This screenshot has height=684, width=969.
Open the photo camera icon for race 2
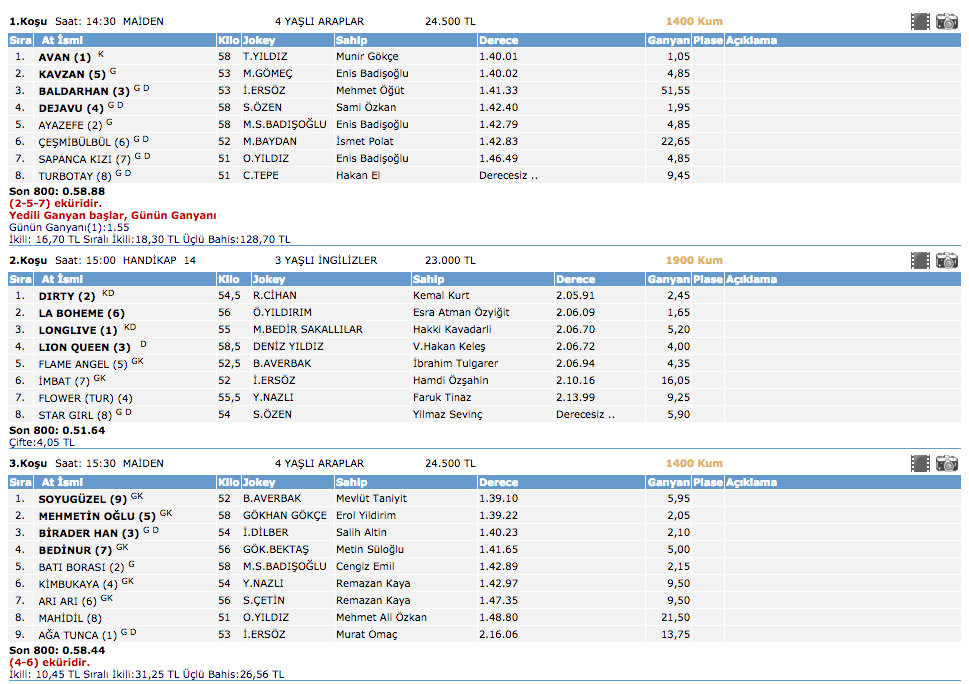[x=947, y=260]
